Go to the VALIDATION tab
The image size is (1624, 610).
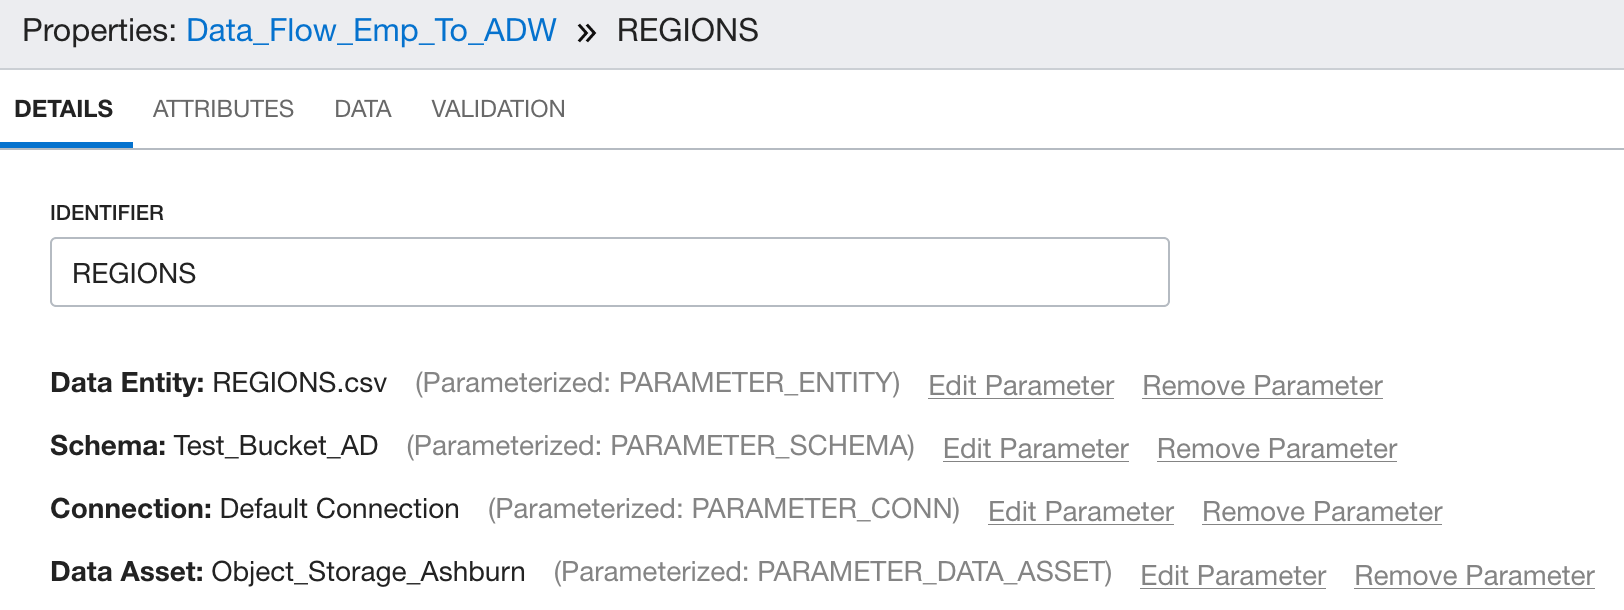point(498,109)
